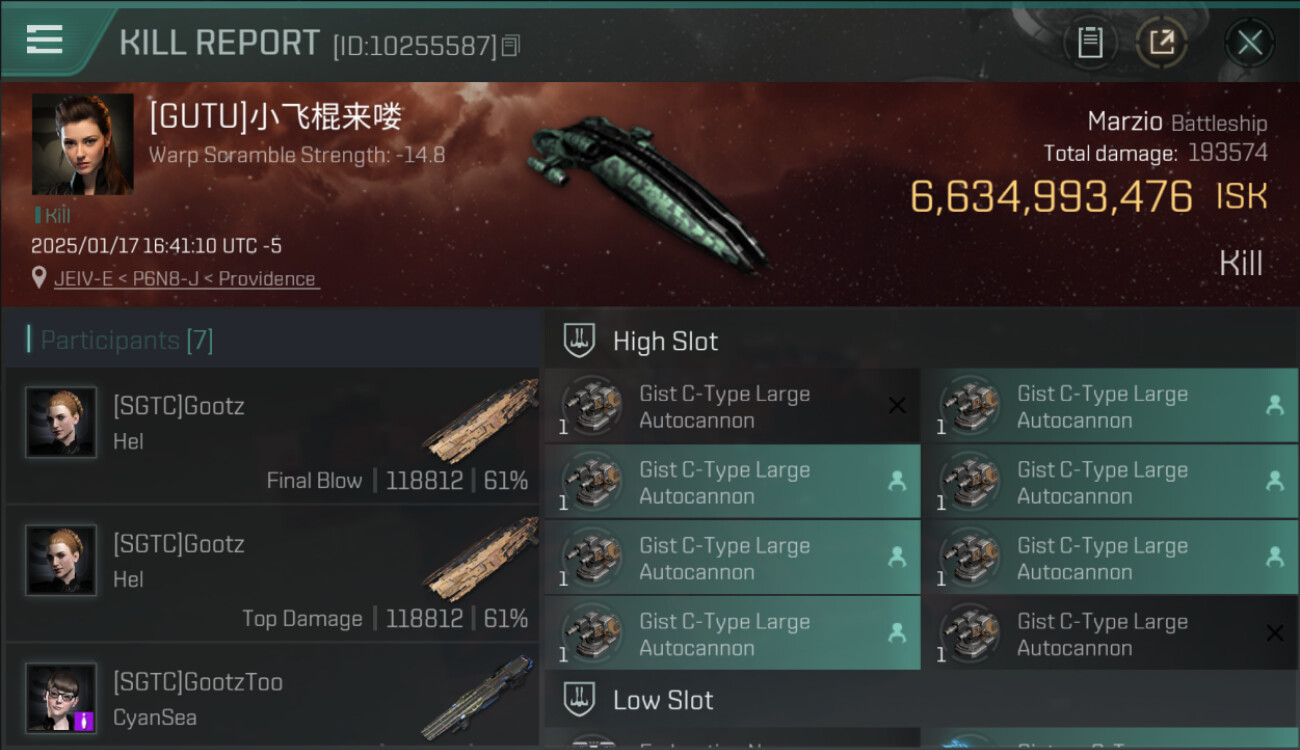Open GootzToo CyanSea participant entry
Image resolution: width=1300 pixels, height=750 pixels.
tap(272, 696)
